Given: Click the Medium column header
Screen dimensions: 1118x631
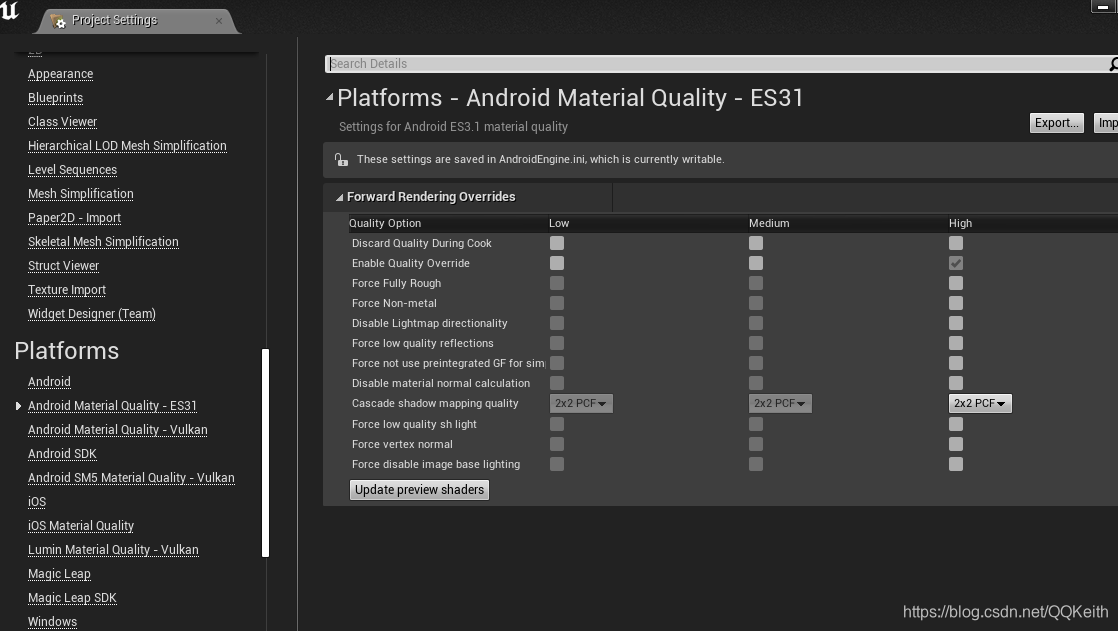Looking at the screenshot, I should pos(769,223).
